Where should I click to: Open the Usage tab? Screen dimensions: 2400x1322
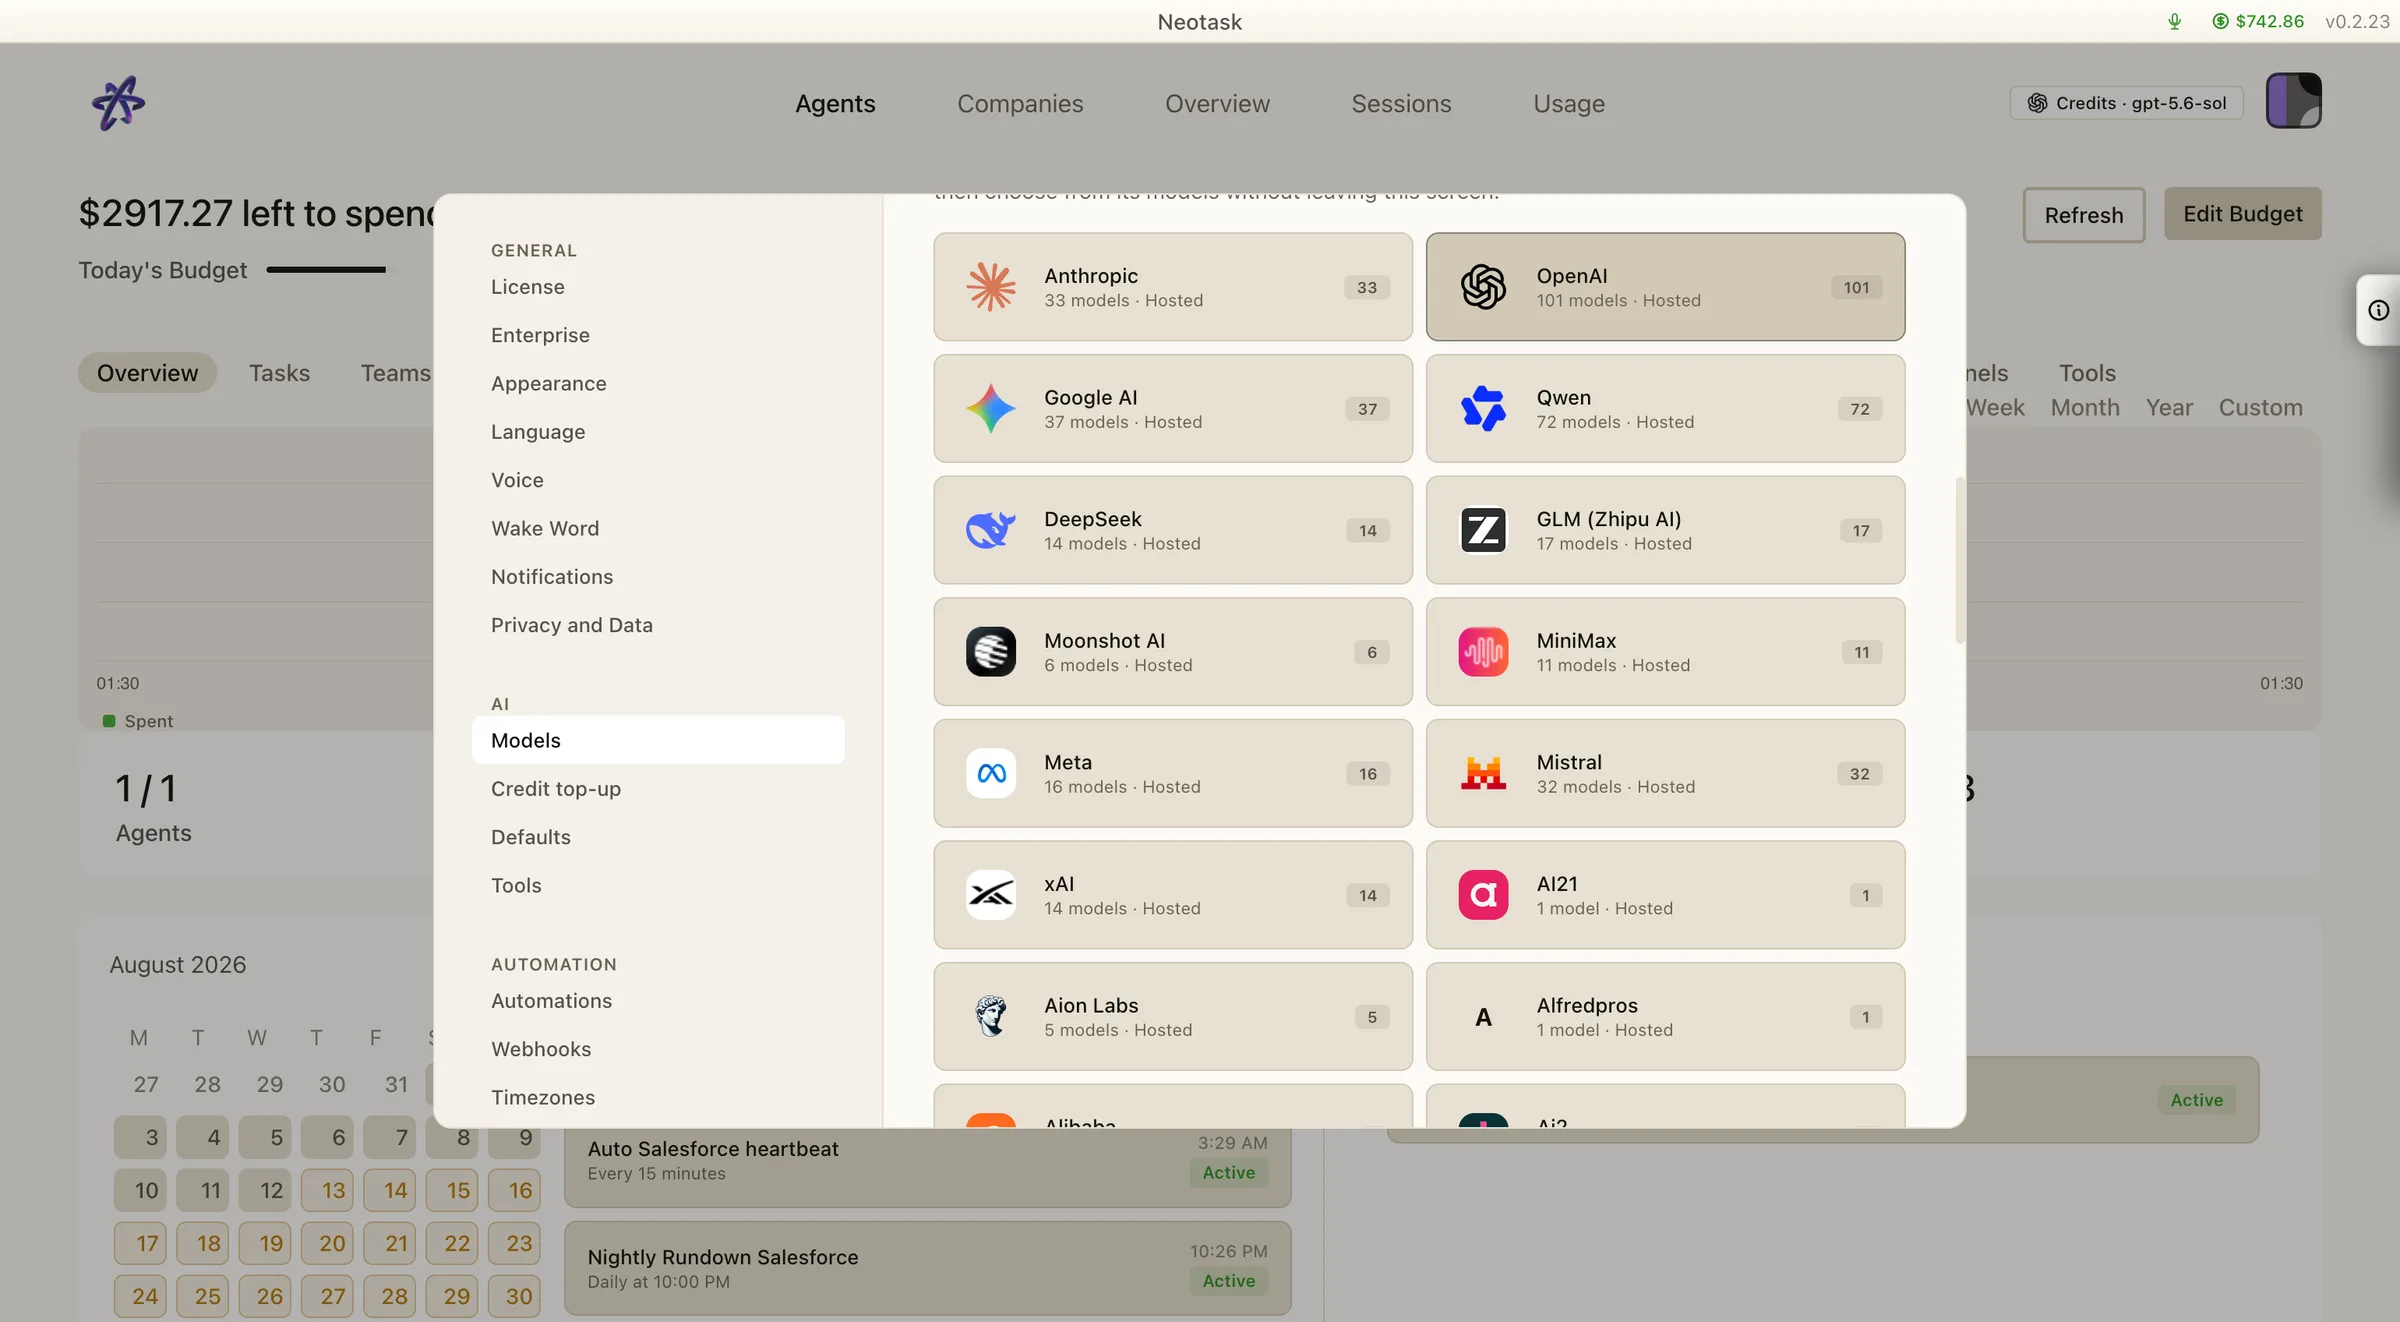[1569, 103]
